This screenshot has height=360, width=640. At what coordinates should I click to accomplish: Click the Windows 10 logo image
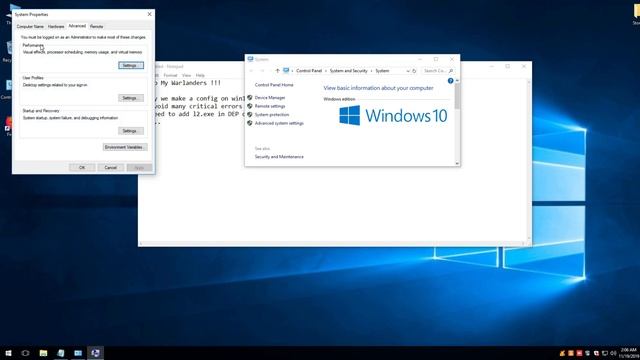pyautogui.click(x=393, y=116)
